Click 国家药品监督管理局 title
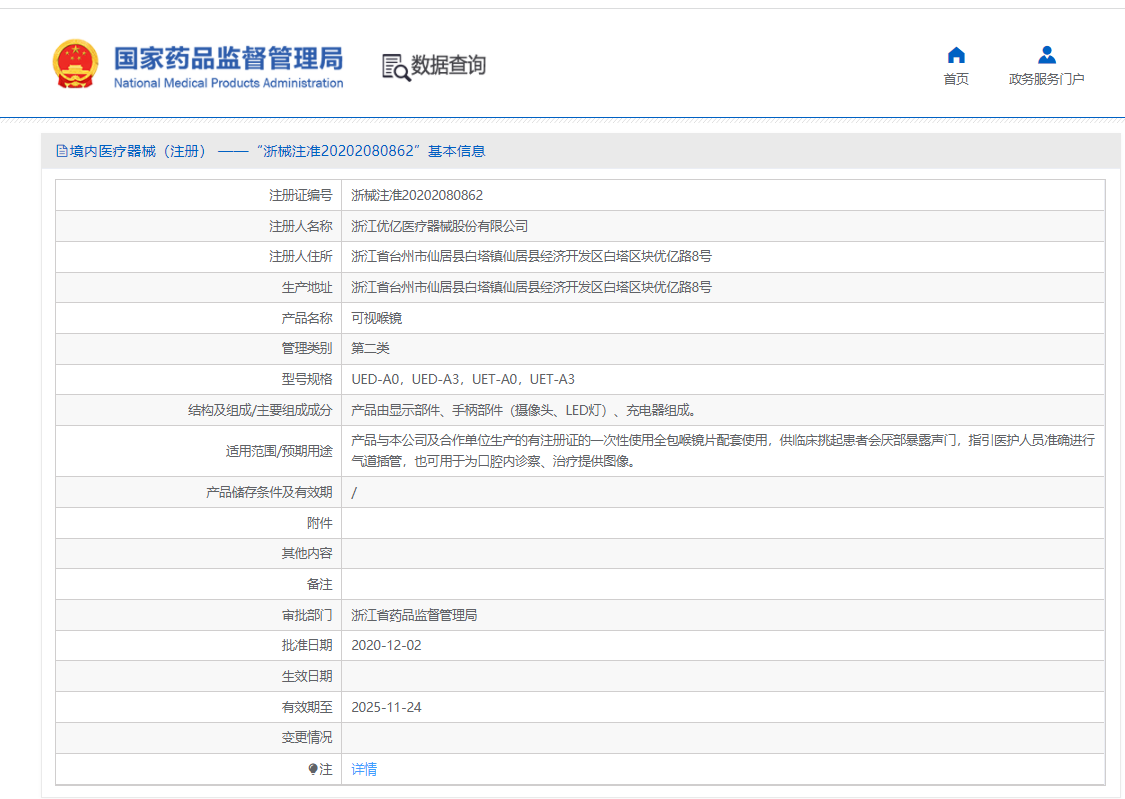 (x=229, y=58)
